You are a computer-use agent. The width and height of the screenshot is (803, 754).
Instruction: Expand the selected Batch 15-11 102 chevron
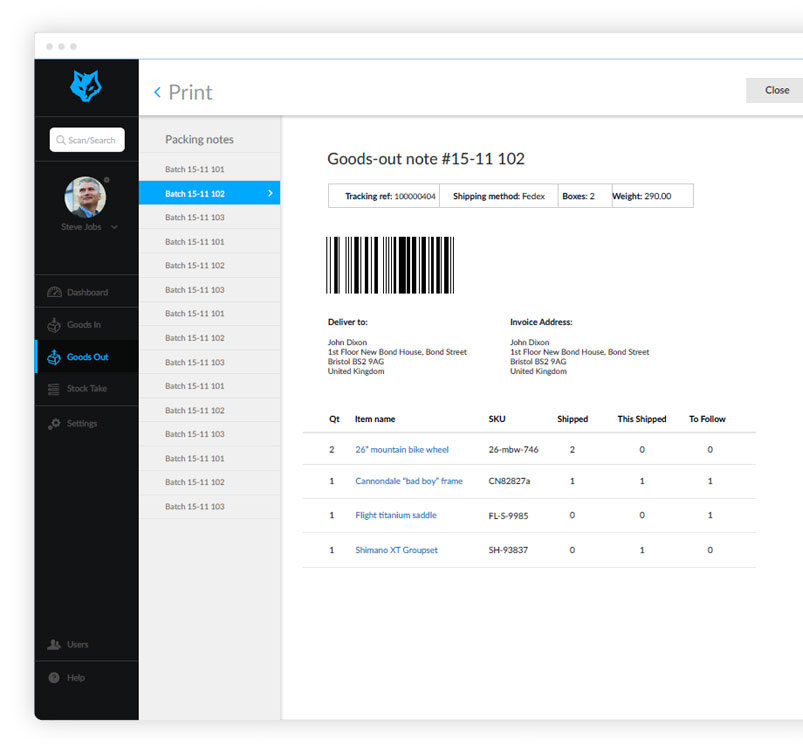click(x=270, y=193)
